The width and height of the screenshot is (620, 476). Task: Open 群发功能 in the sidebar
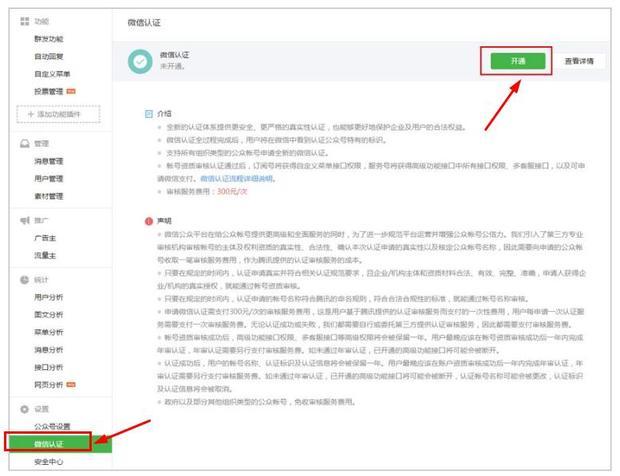point(49,39)
